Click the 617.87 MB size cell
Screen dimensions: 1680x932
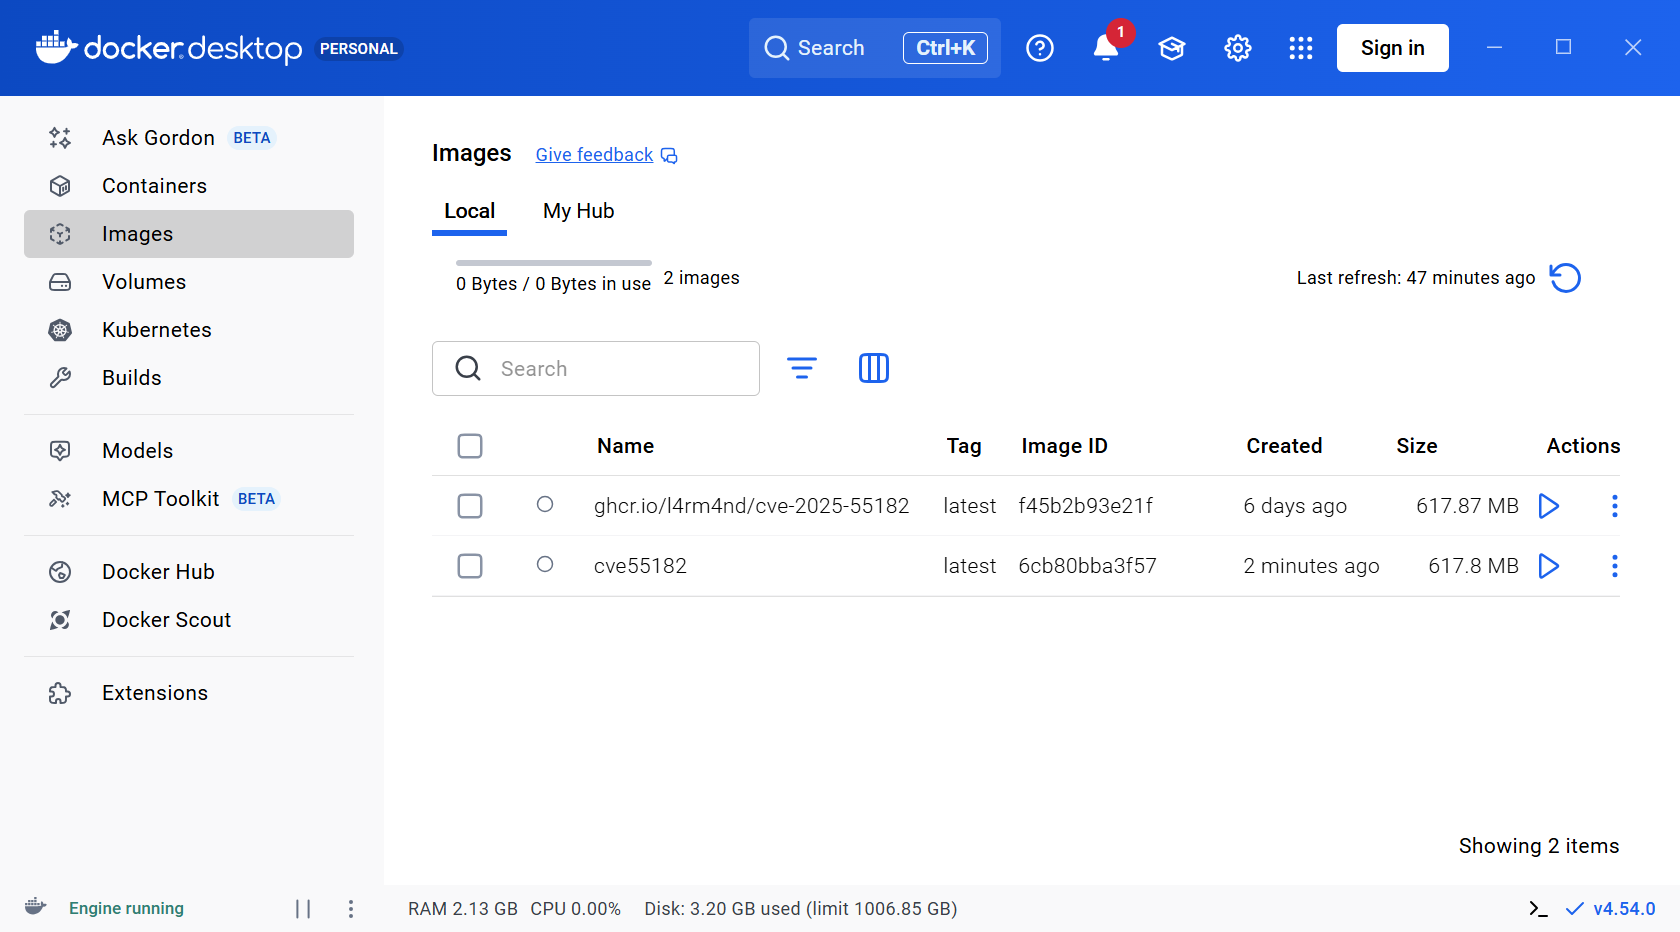tap(1467, 506)
